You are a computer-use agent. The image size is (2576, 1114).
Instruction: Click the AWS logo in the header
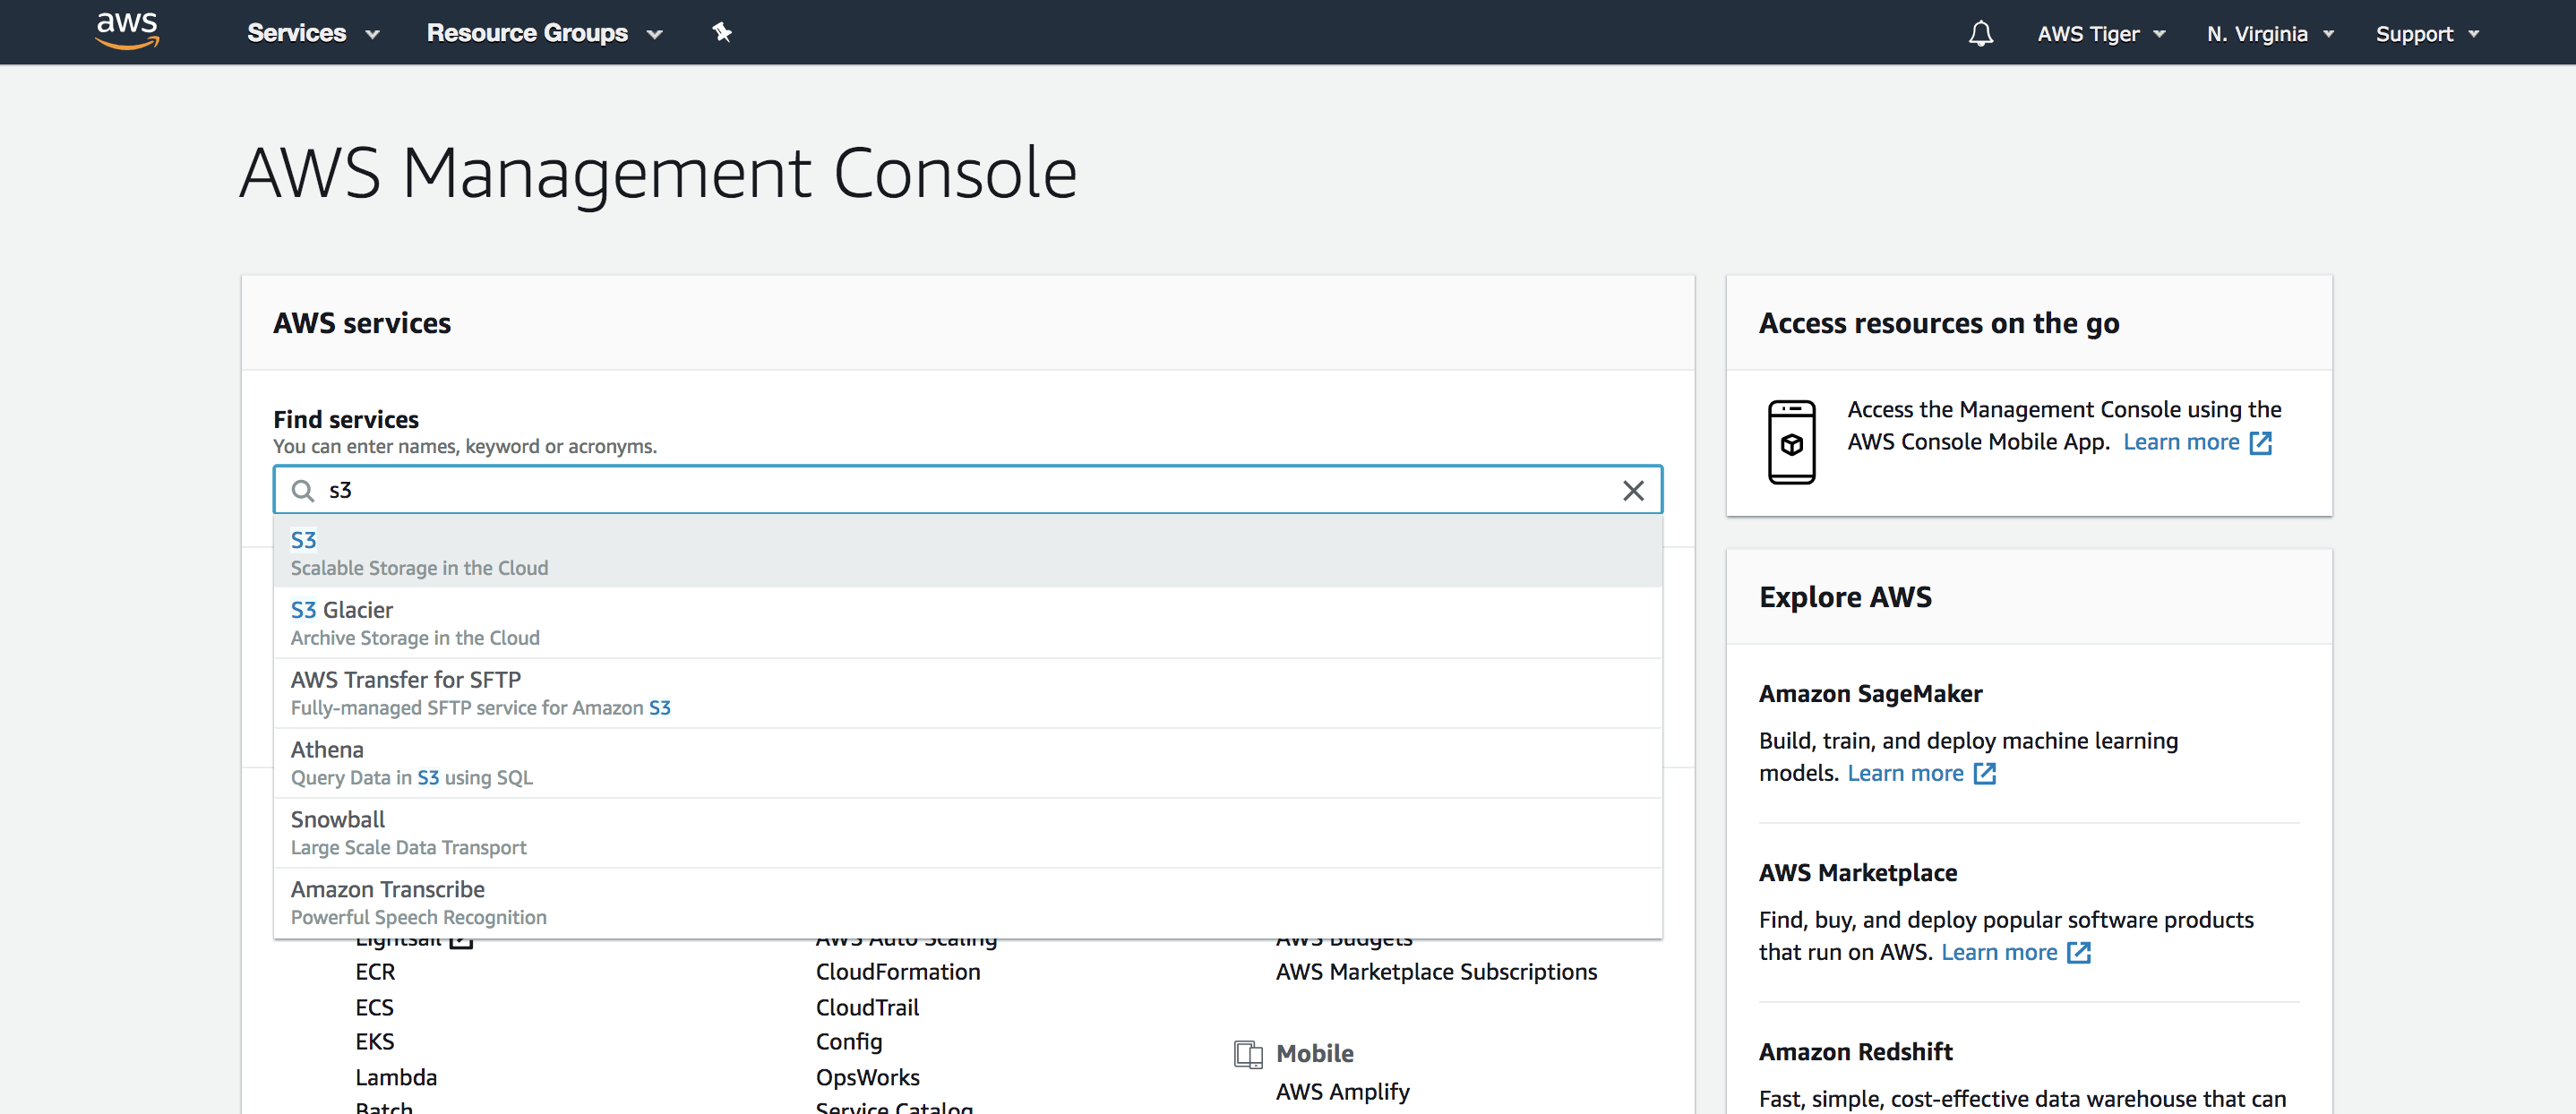[127, 31]
